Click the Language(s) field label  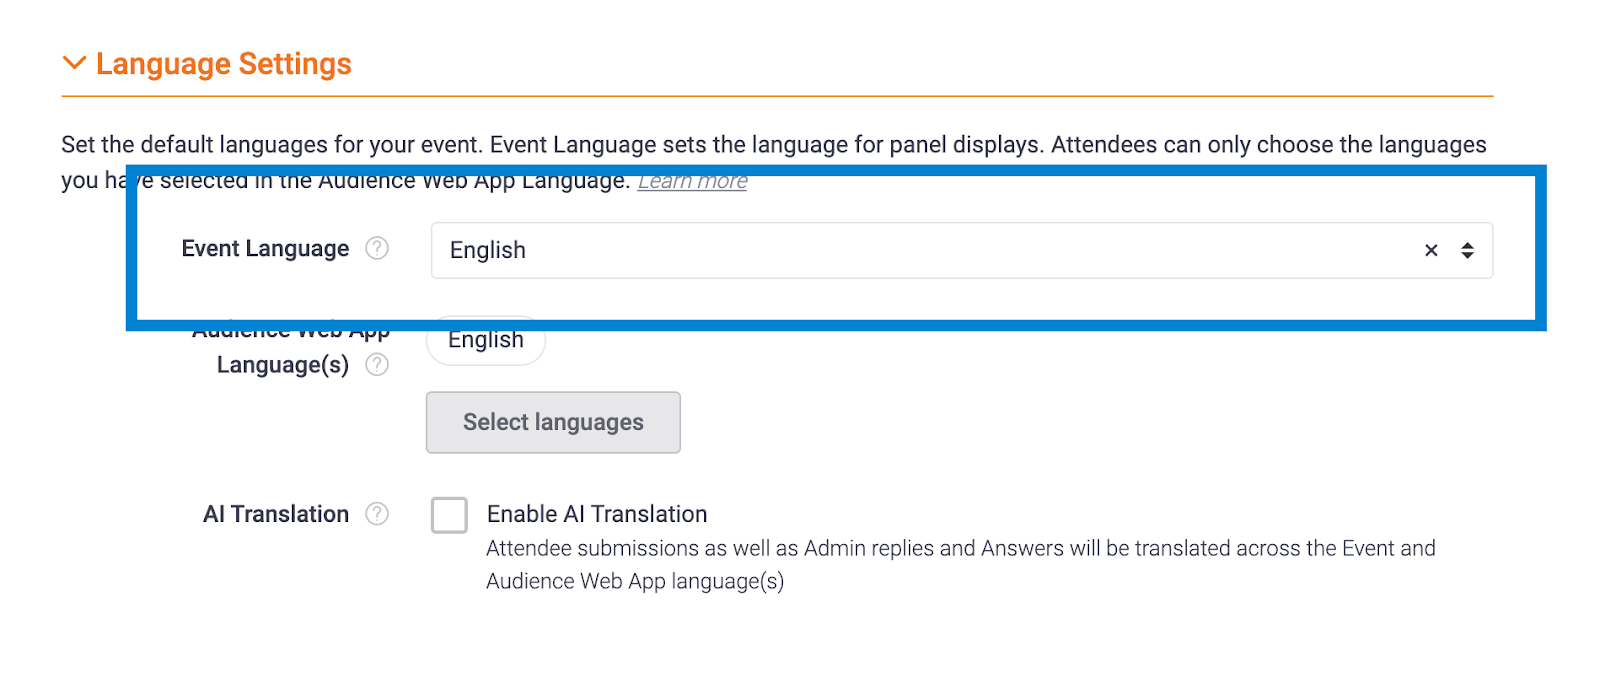pos(283,365)
